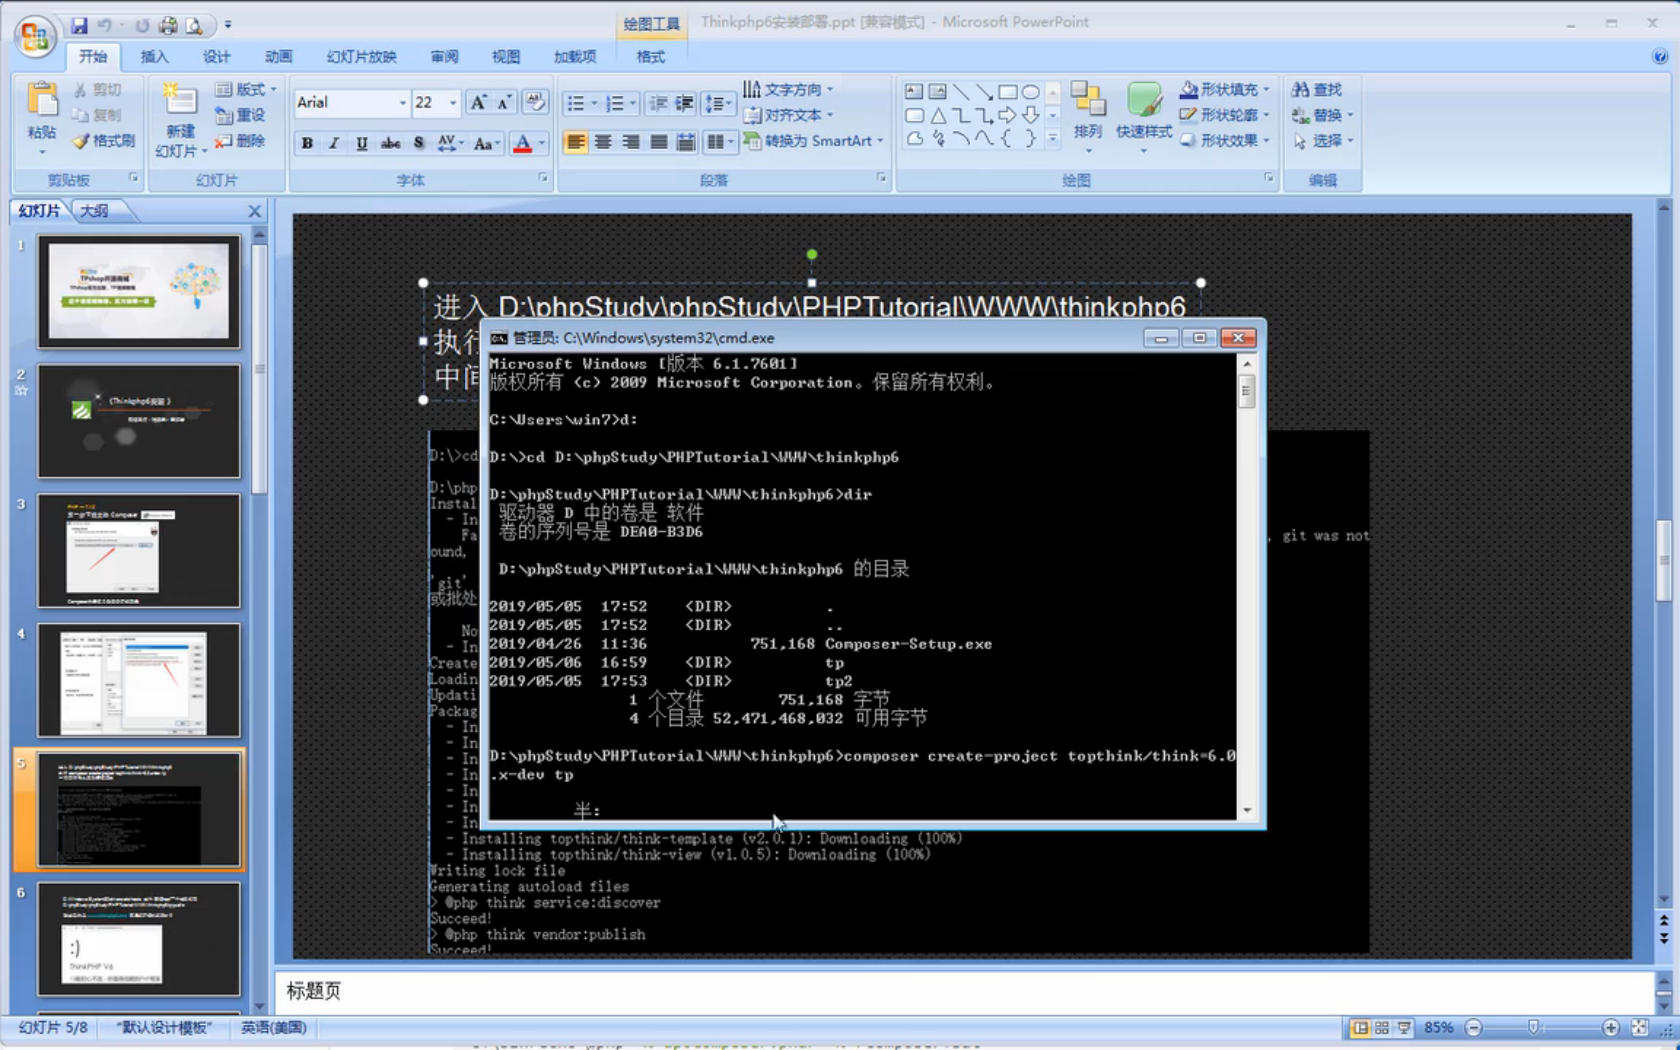
Task: Open the font name combo box
Action: pyautogui.click(x=351, y=102)
